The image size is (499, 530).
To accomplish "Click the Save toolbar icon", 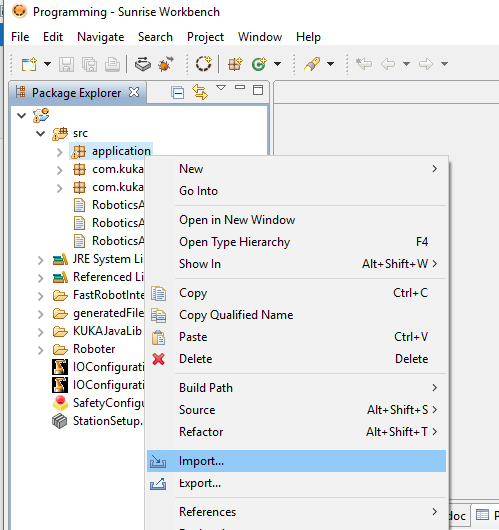I will click(66, 64).
